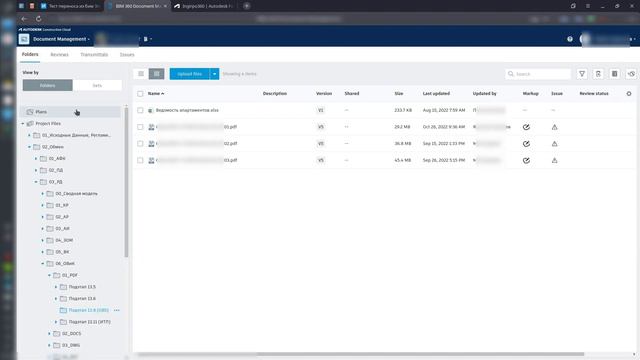Click the Upload files button

[190, 74]
